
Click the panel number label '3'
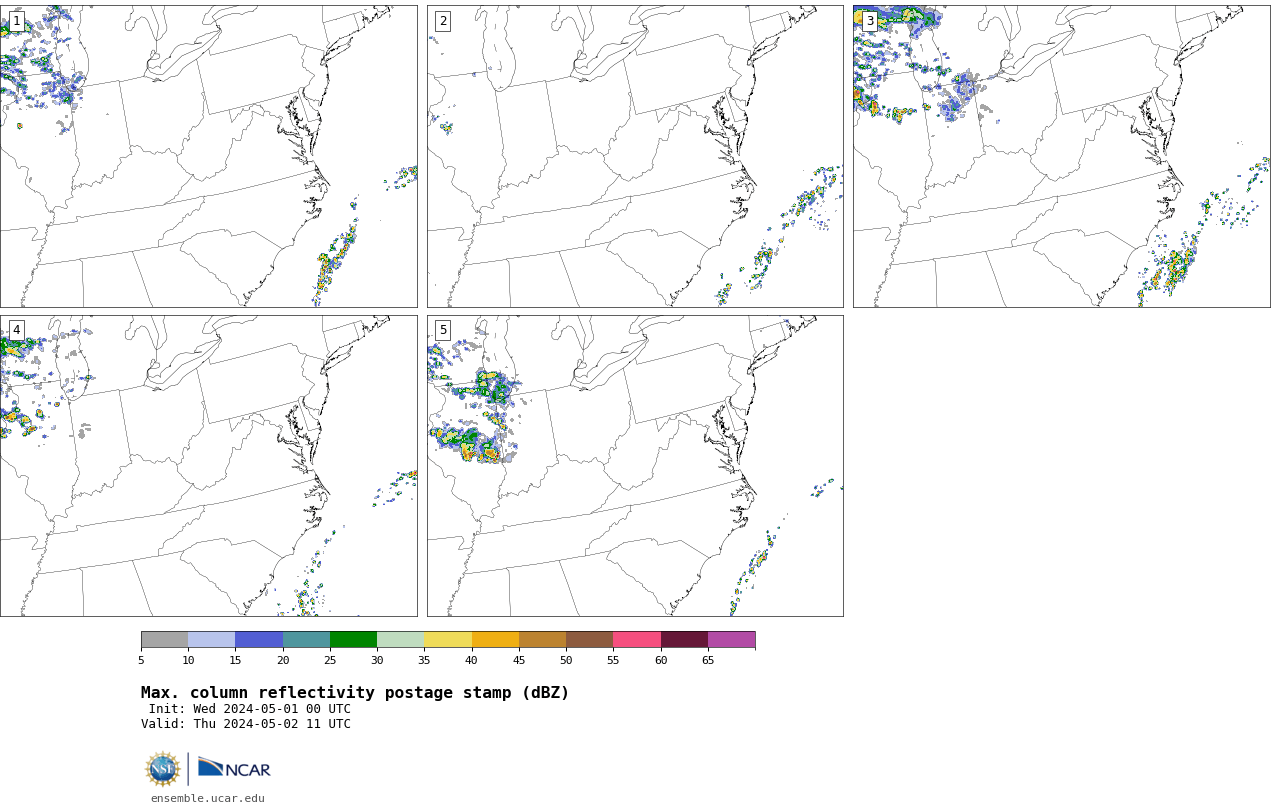[869, 21]
